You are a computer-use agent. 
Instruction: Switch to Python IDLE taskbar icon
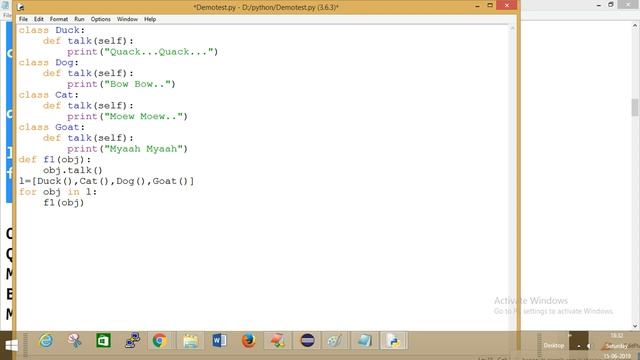pyautogui.click(x=393, y=341)
